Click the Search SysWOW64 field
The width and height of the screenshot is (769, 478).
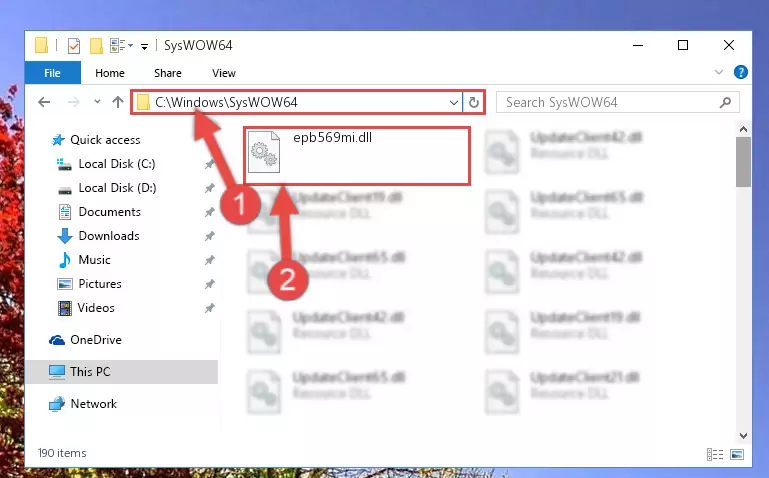(x=617, y=102)
